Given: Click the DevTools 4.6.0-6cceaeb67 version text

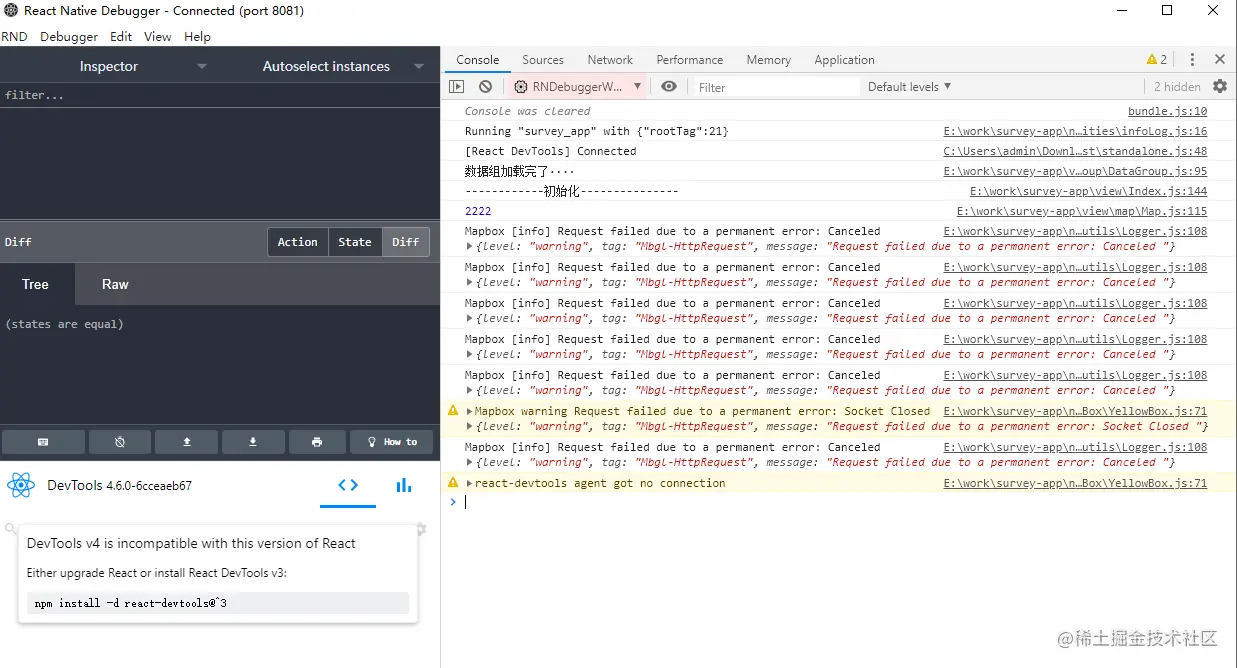Looking at the screenshot, I should pyautogui.click(x=119, y=485).
